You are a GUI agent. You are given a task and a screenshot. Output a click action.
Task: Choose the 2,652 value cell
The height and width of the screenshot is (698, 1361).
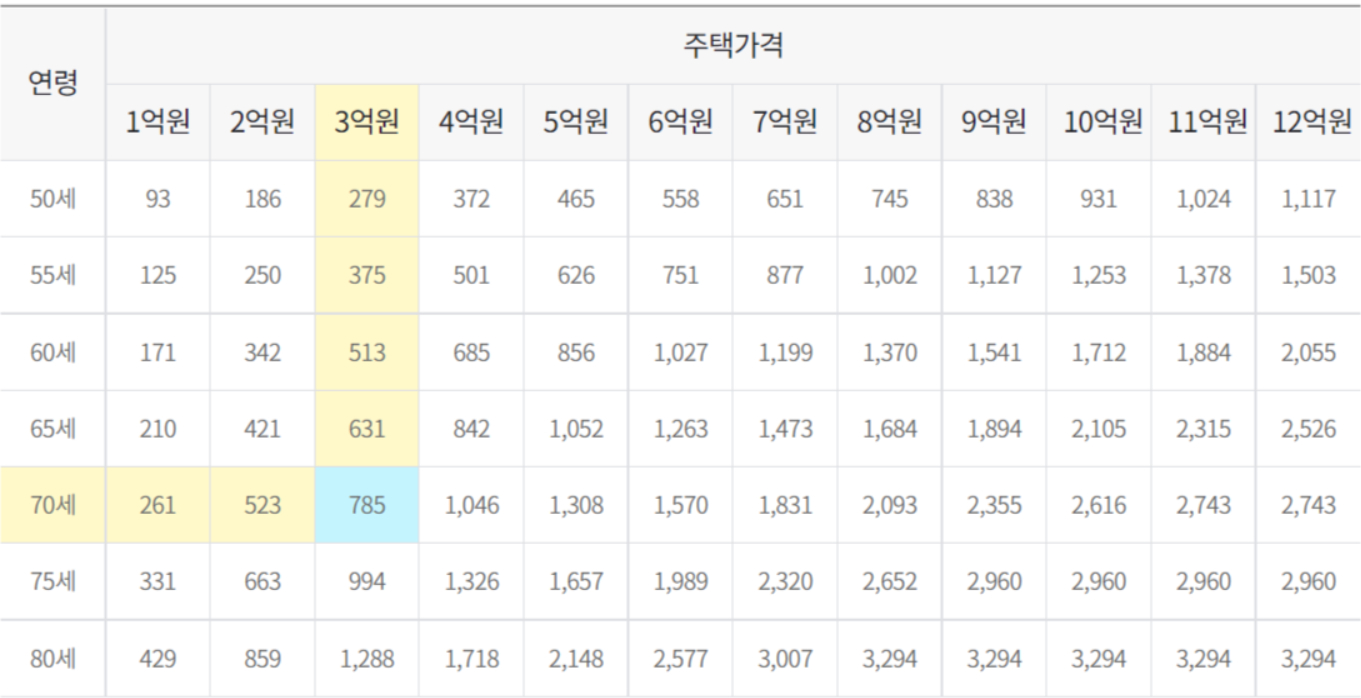point(889,581)
